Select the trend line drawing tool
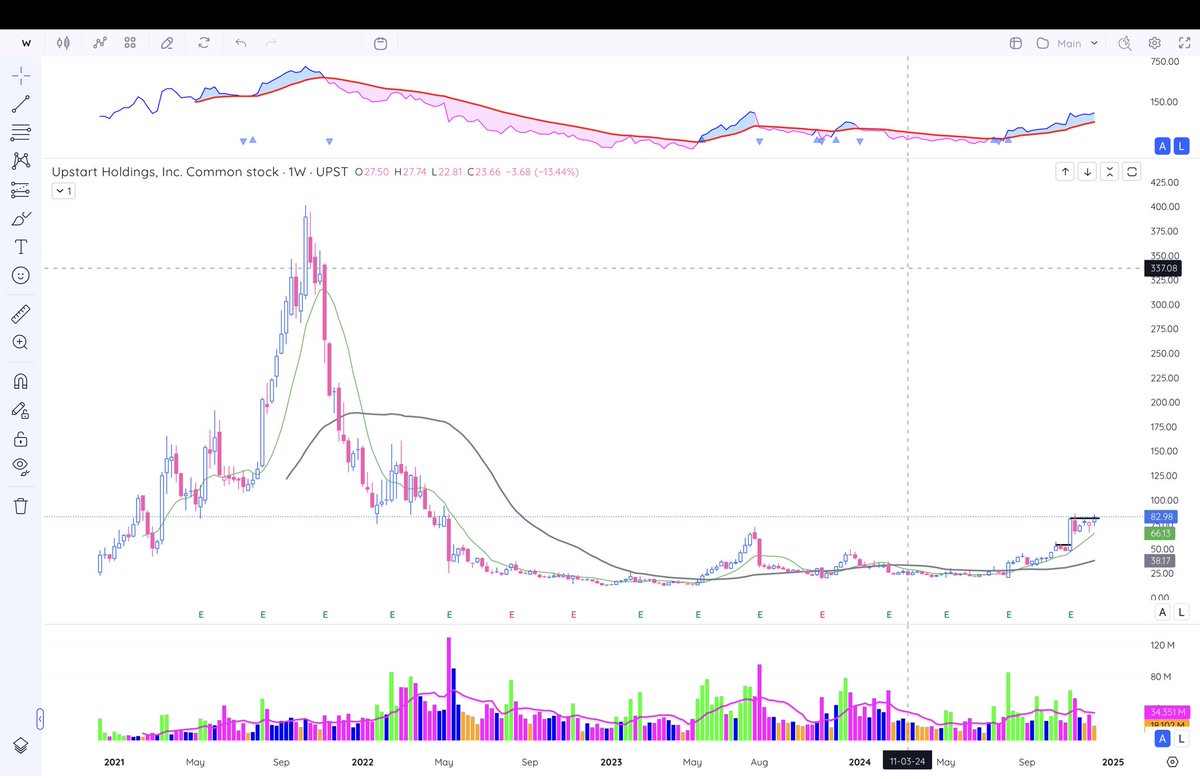1200x779 pixels. click(x=21, y=104)
